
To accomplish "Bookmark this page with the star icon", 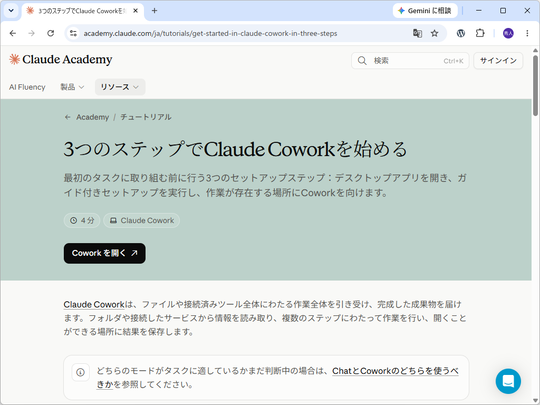I will (434, 33).
